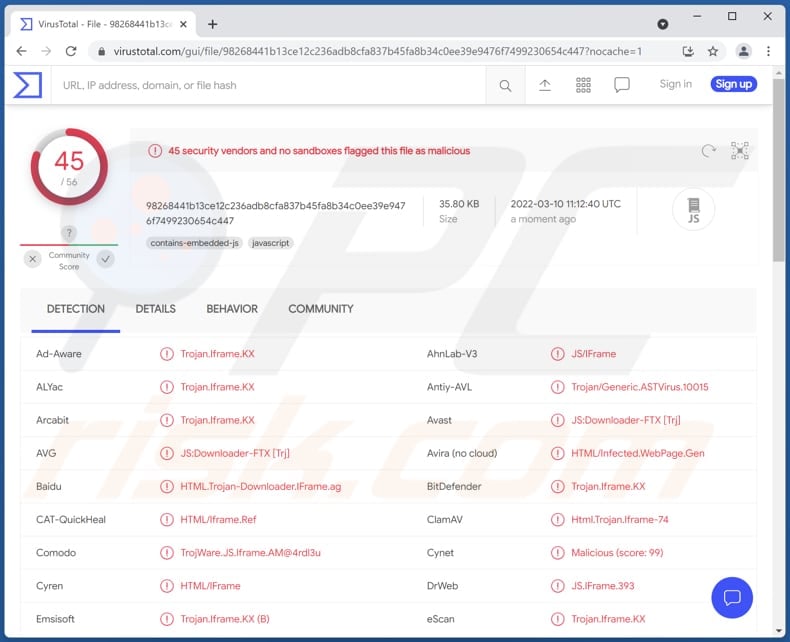
Task: Click Cynet result Malicious (score: 99)
Action: click(x=617, y=553)
